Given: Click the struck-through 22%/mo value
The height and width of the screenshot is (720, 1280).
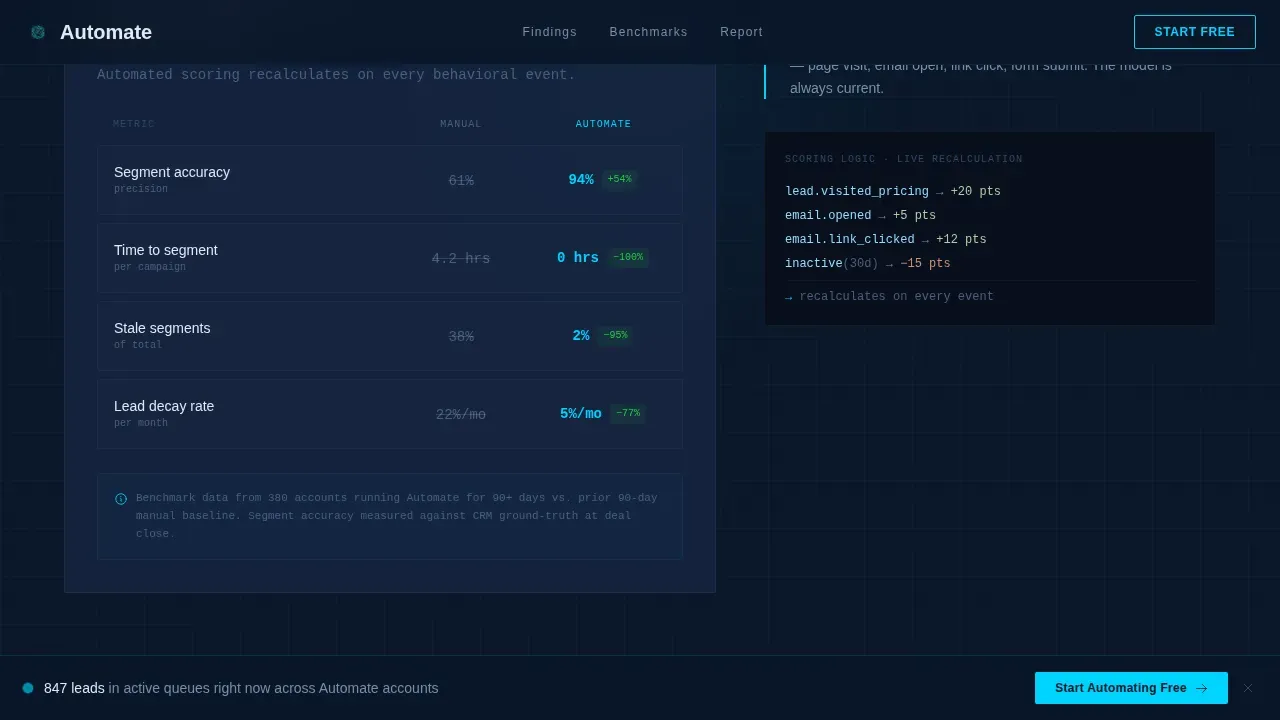Looking at the screenshot, I should point(461,415).
